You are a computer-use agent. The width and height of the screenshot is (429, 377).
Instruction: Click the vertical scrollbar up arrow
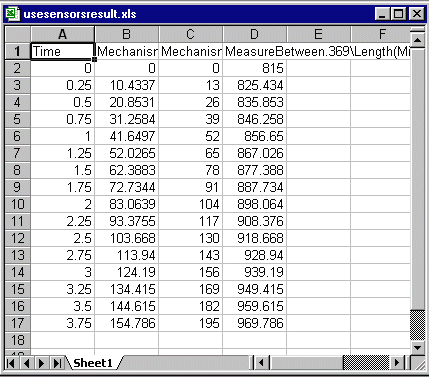click(x=417, y=40)
